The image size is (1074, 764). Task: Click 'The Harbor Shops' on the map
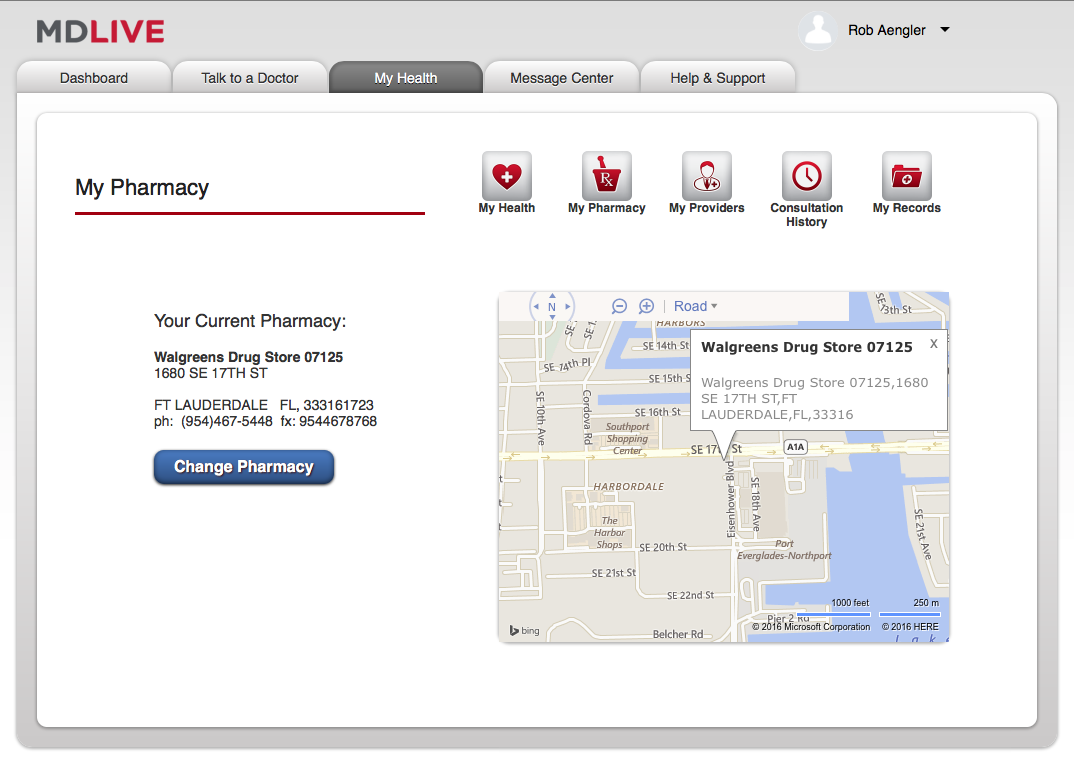tap(610, 532)
